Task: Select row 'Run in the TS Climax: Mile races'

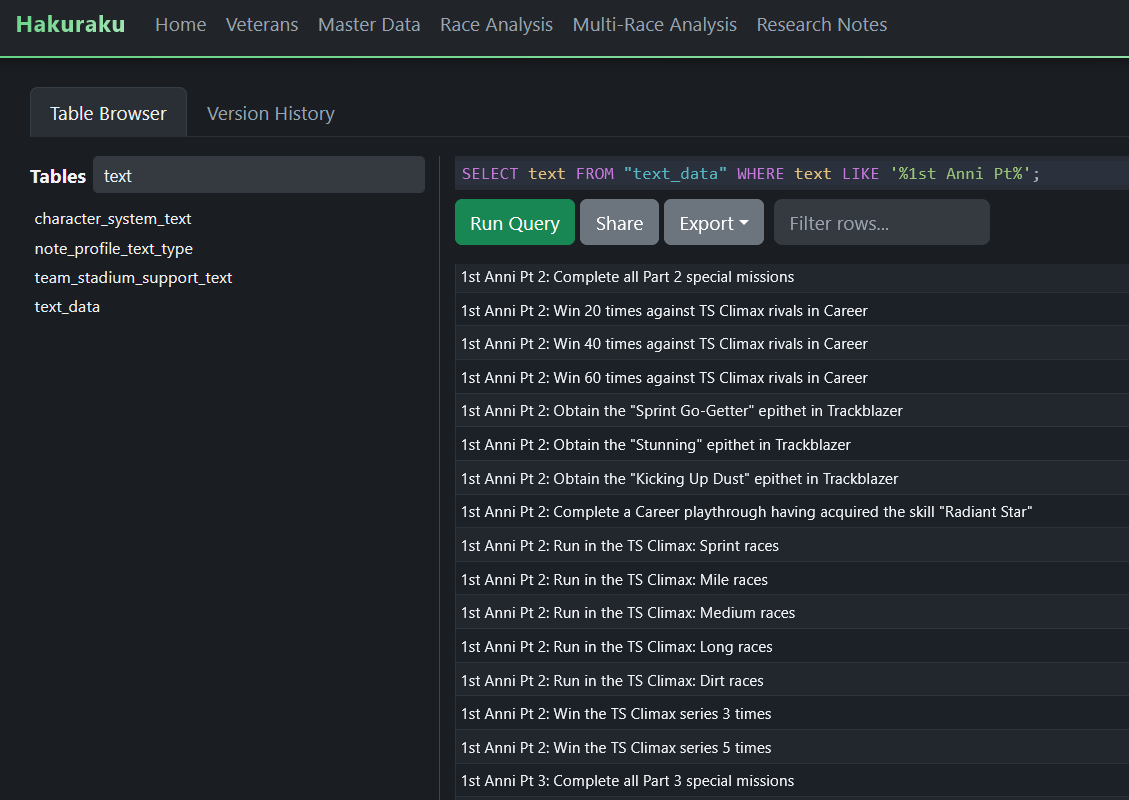Action: [792, 579]
